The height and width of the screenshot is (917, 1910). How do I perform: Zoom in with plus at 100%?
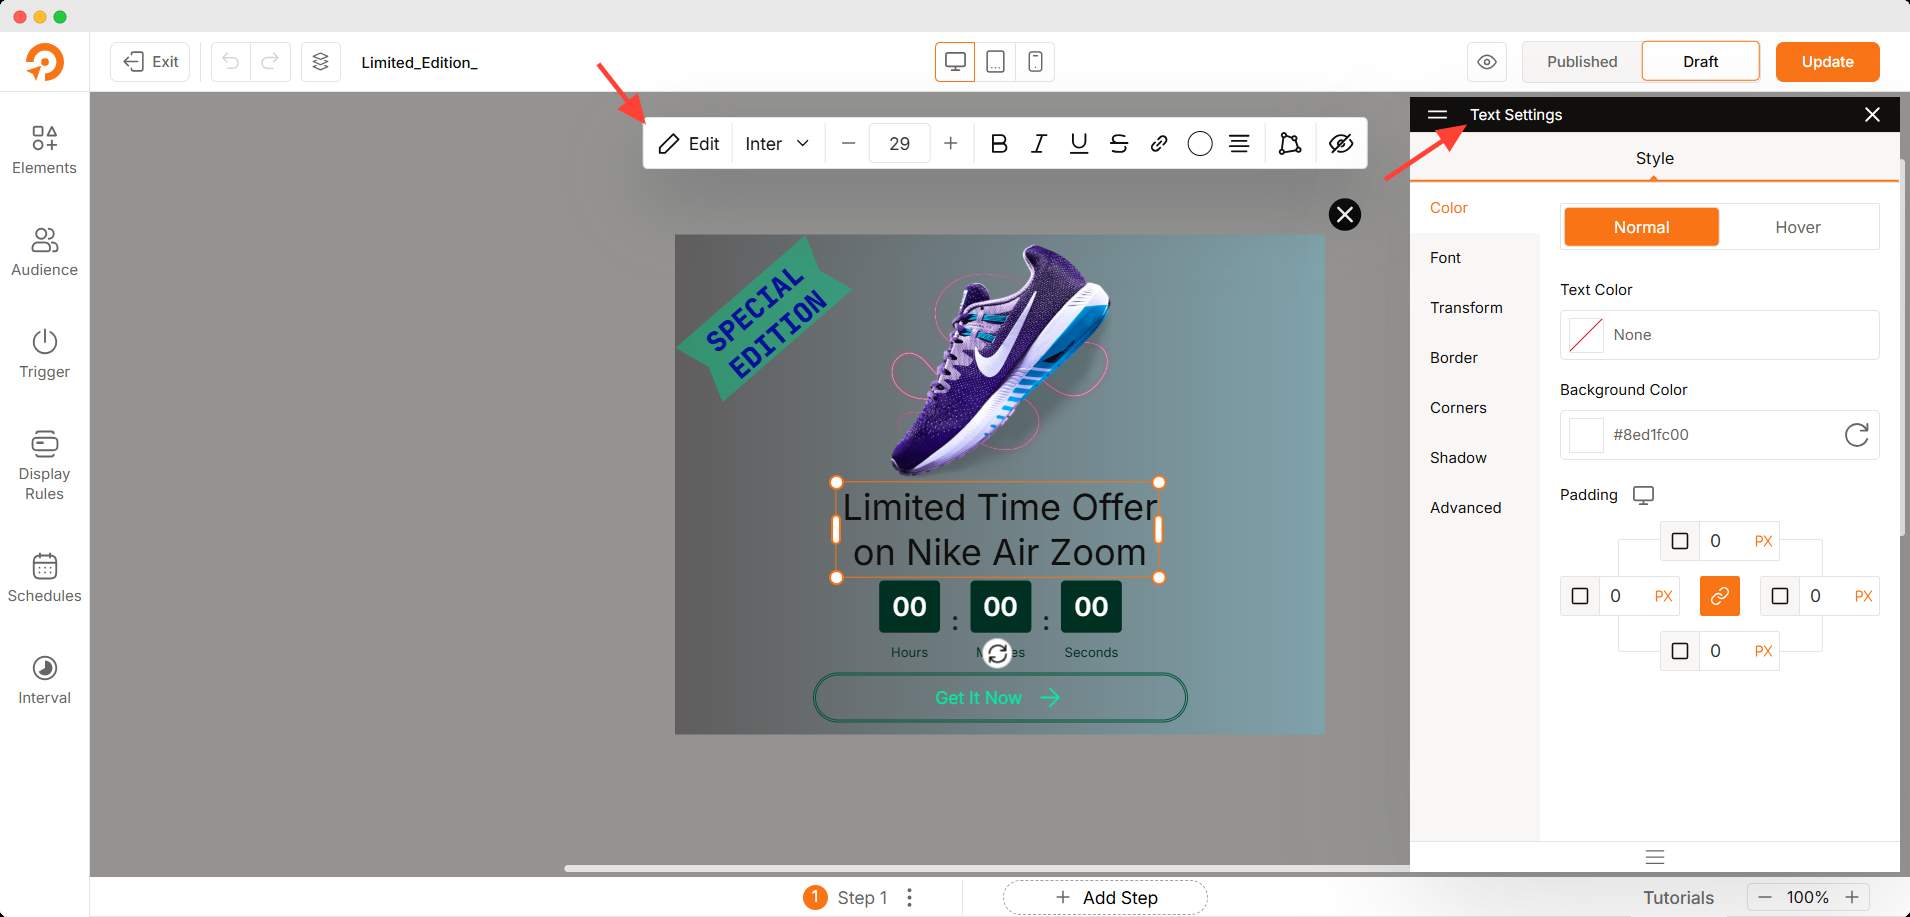pos(1852,898)
